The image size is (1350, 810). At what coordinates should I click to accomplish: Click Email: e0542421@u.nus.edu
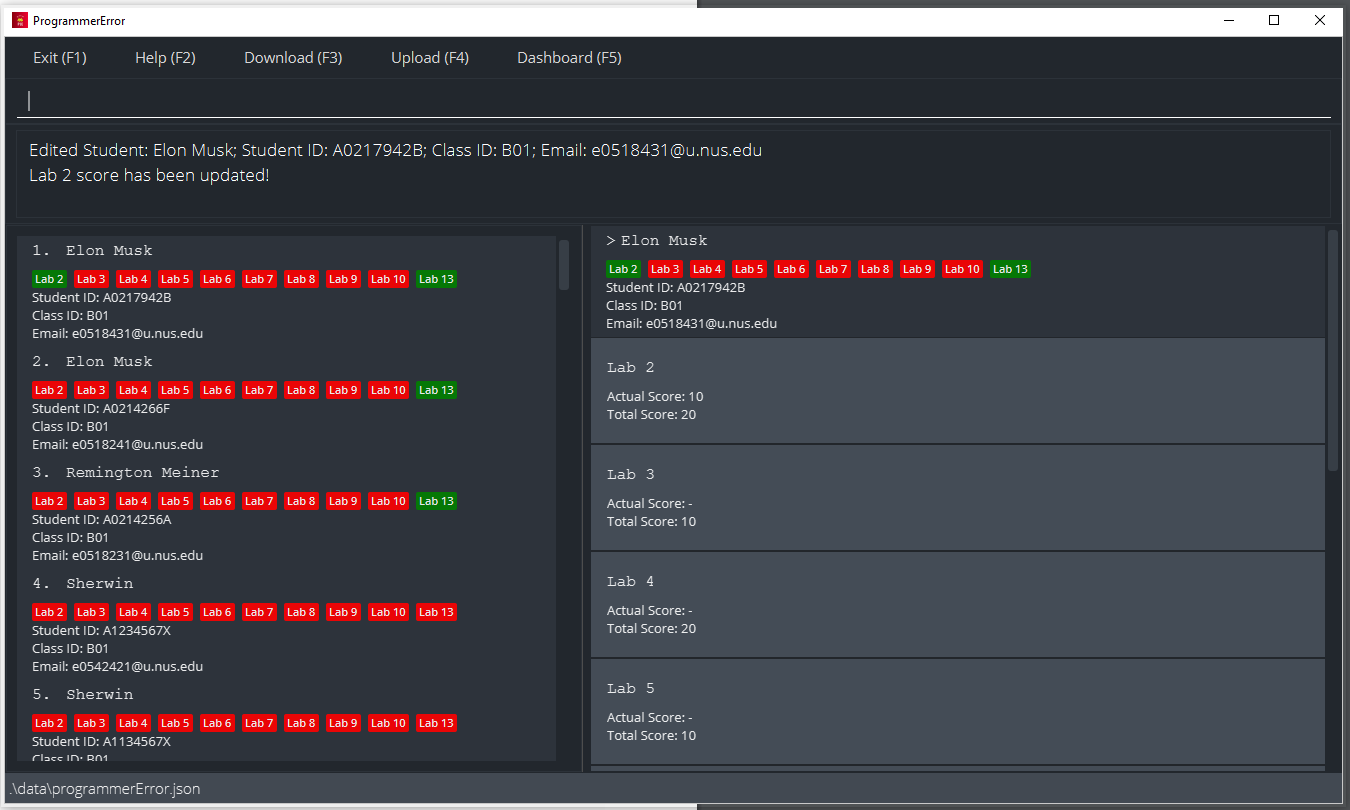[x=117, y=666]
